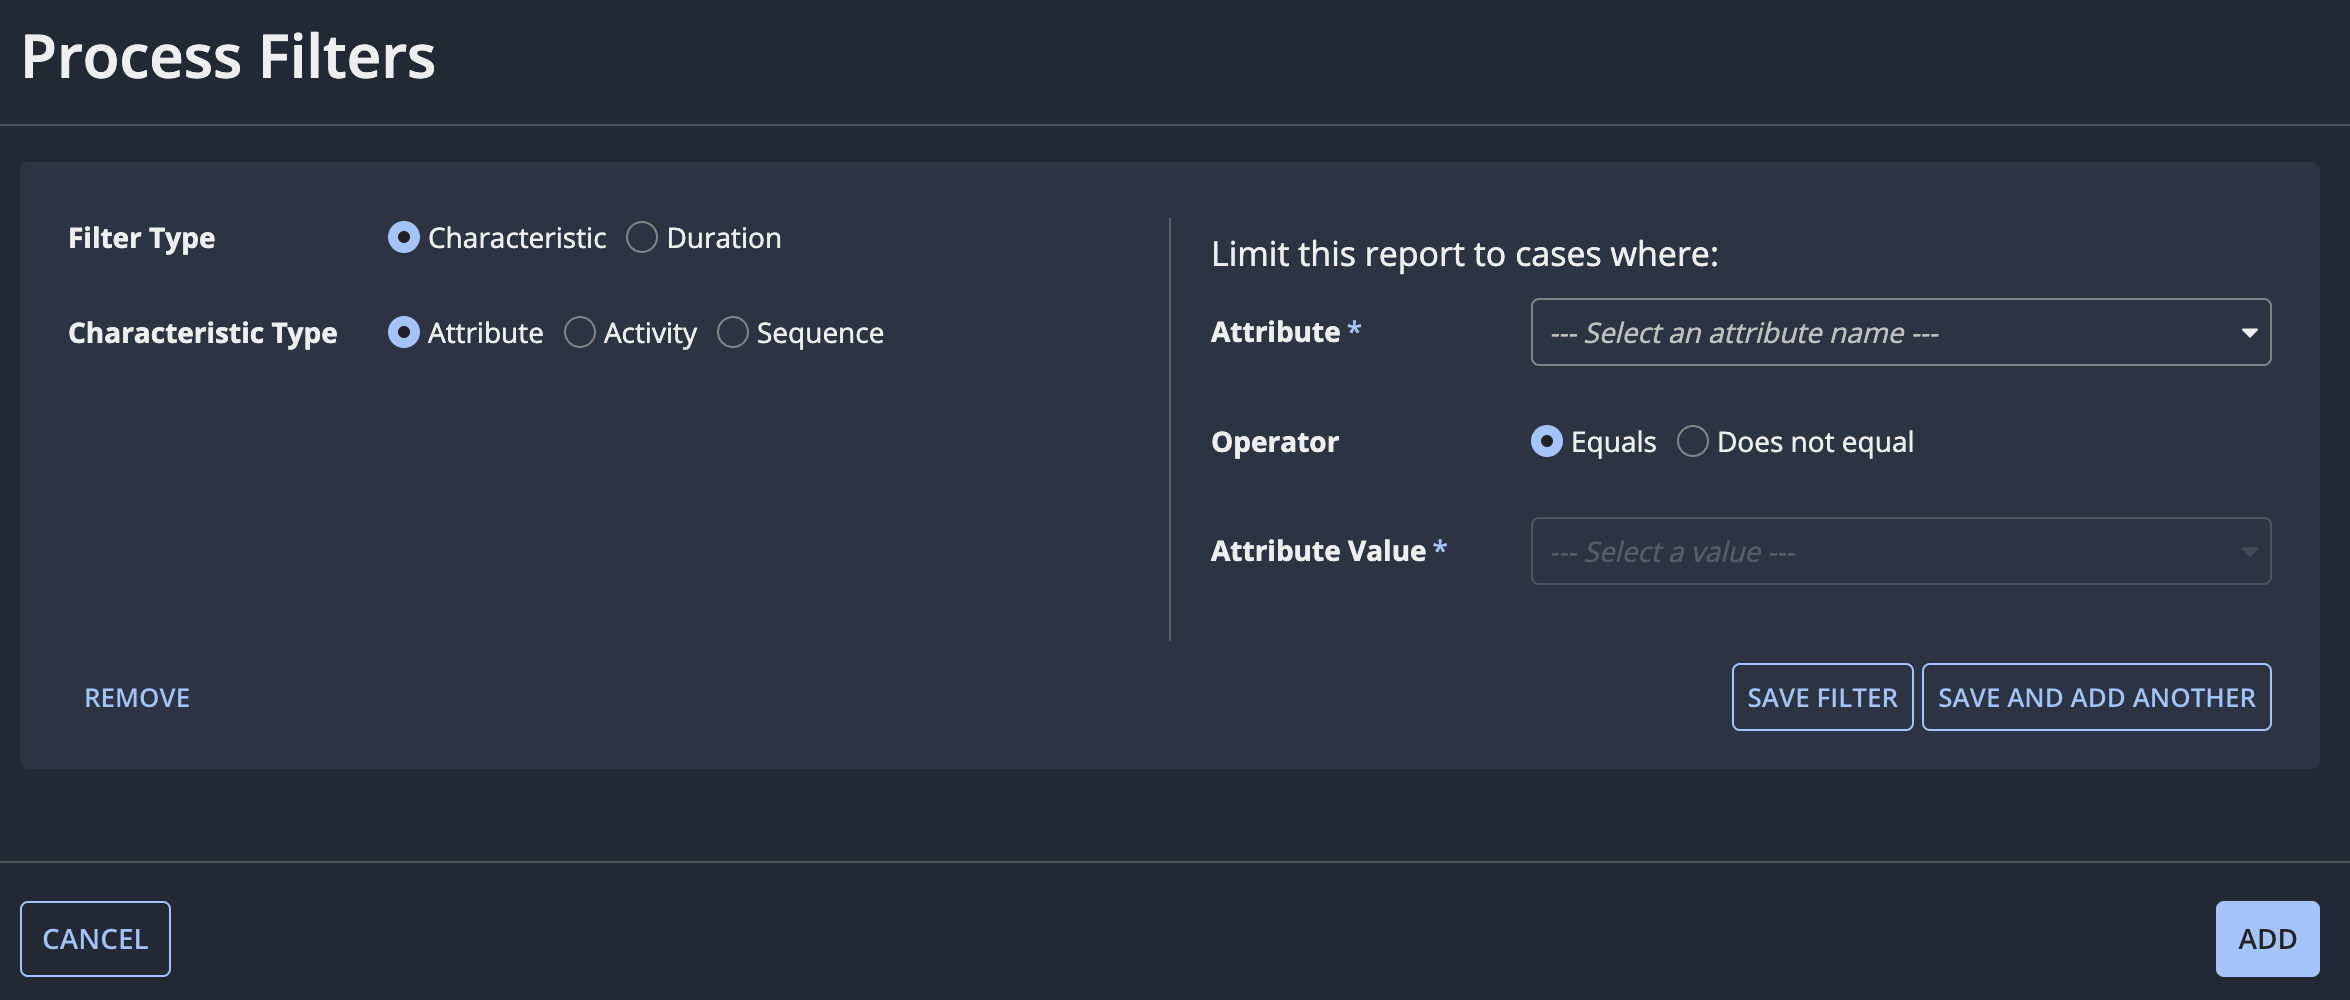Open the attribute name dropdown

click(1900, 332)
